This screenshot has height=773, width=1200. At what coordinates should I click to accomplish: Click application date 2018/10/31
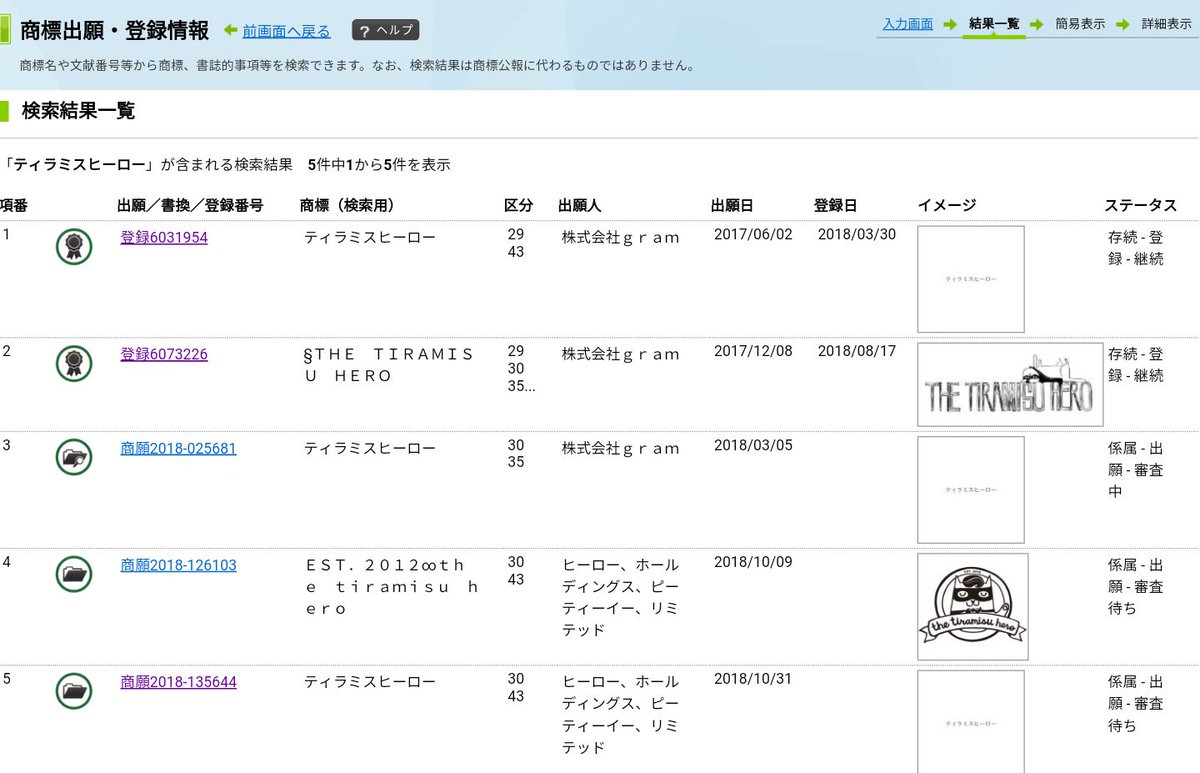754,679
